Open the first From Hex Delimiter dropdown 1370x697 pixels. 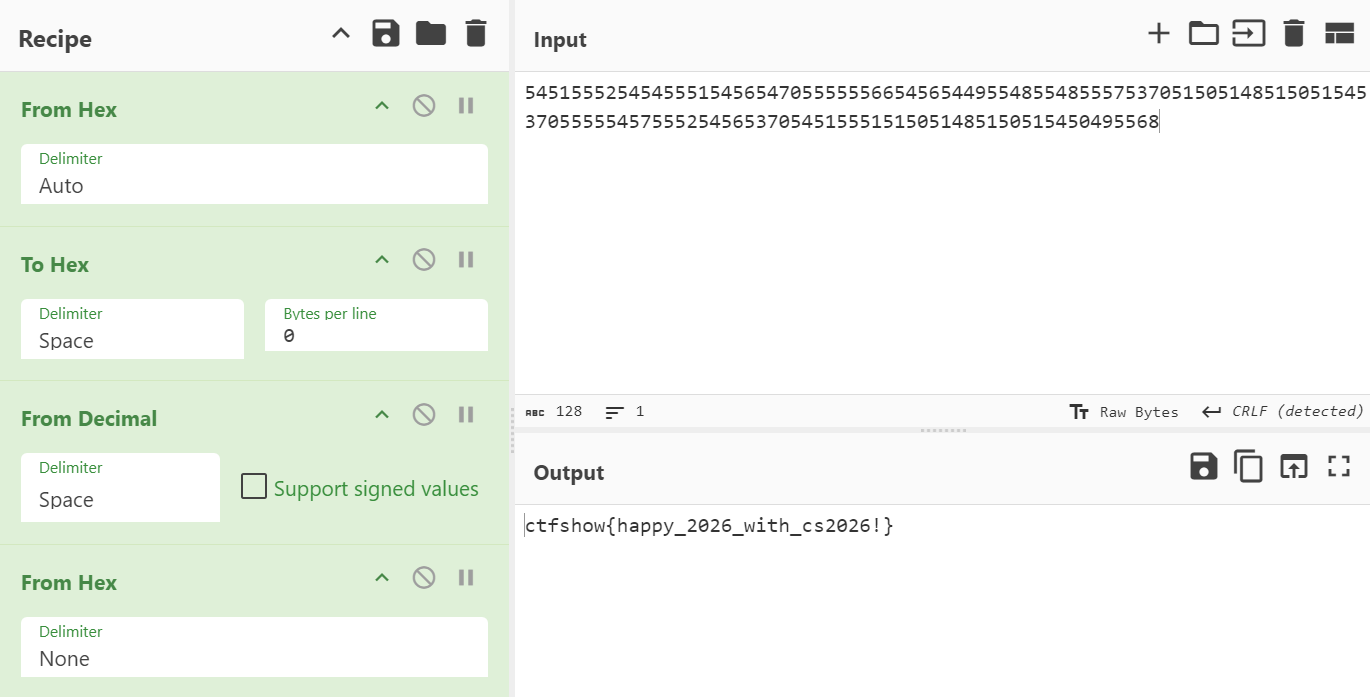254,185
